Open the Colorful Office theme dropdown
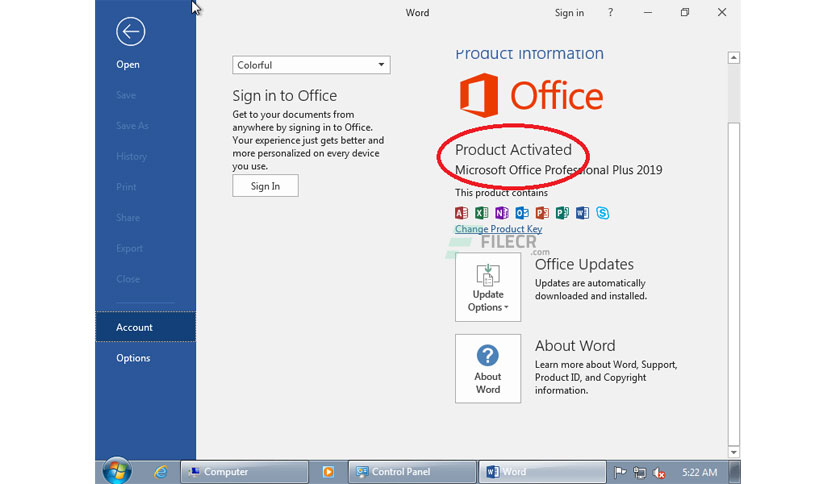The width and height of the screenshot is (836, 484). pyautogui.click(x=311, y=65)
